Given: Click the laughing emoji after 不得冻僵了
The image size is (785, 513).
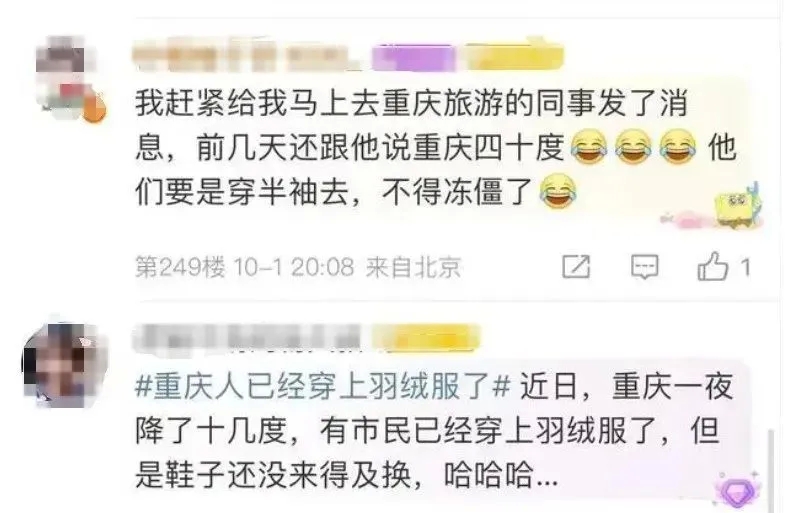Looking at the screenshot, I should click(x=558, y=191).
